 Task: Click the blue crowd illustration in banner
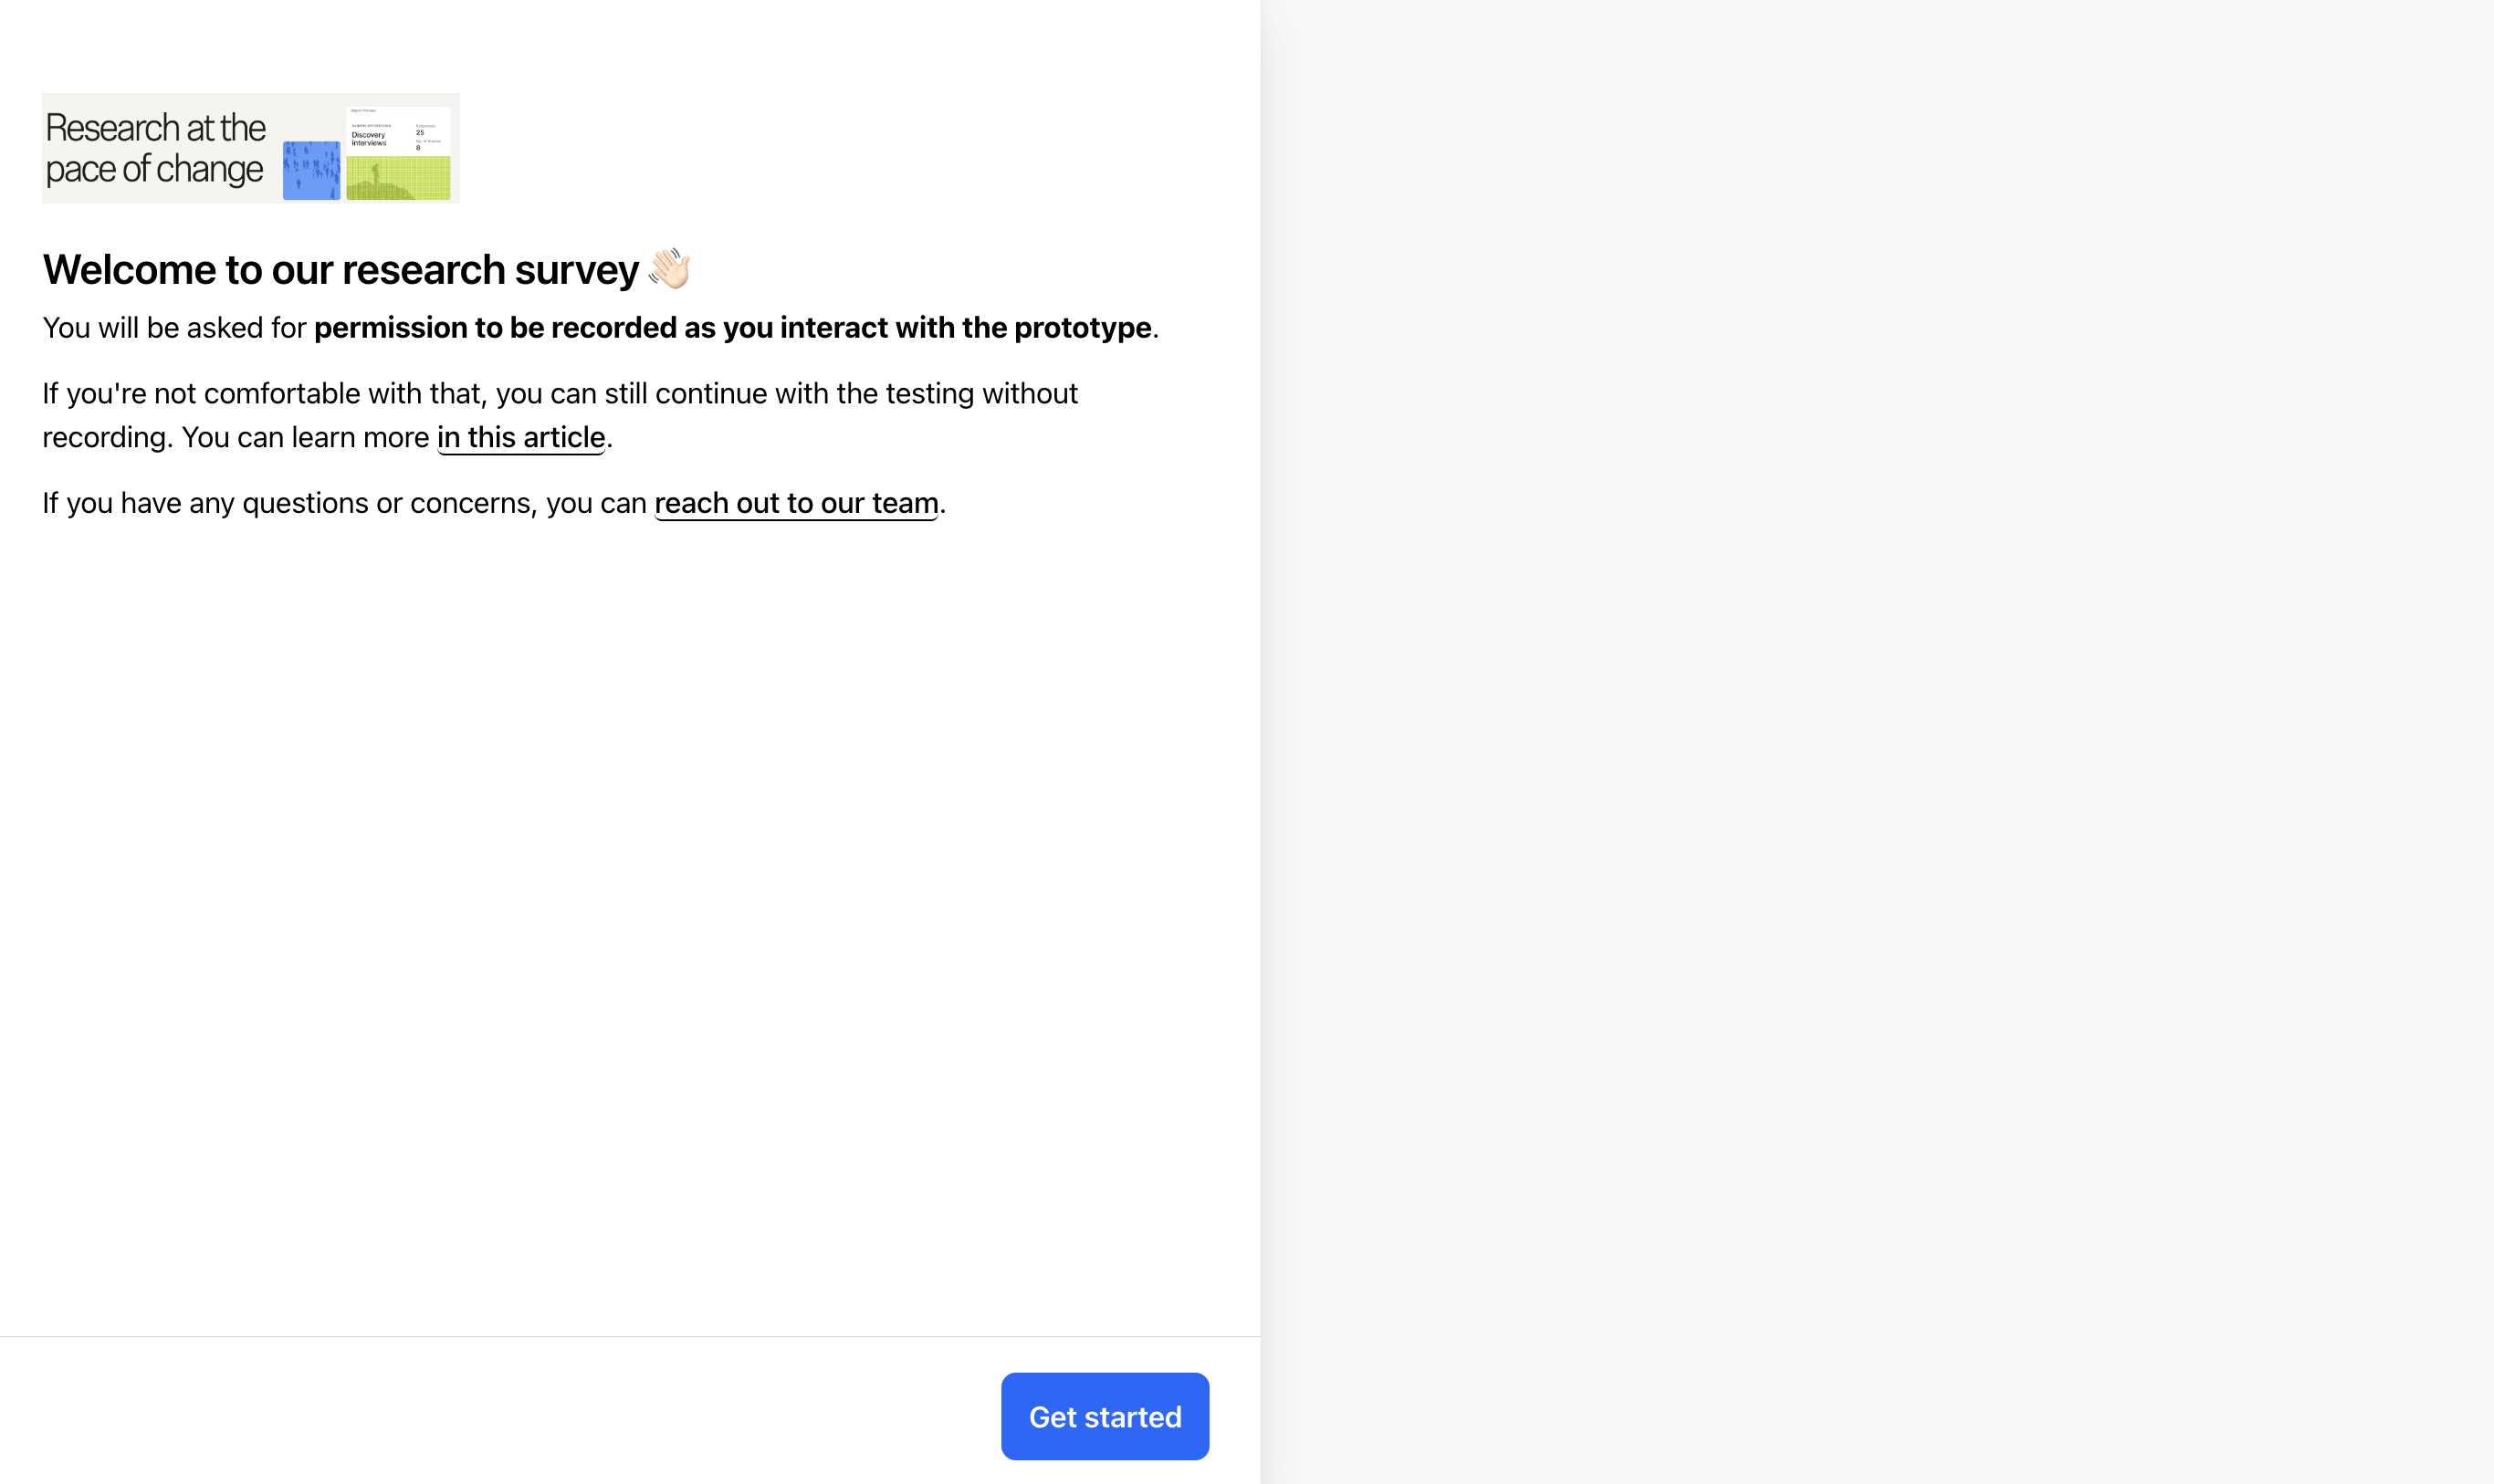click(311, 170)
